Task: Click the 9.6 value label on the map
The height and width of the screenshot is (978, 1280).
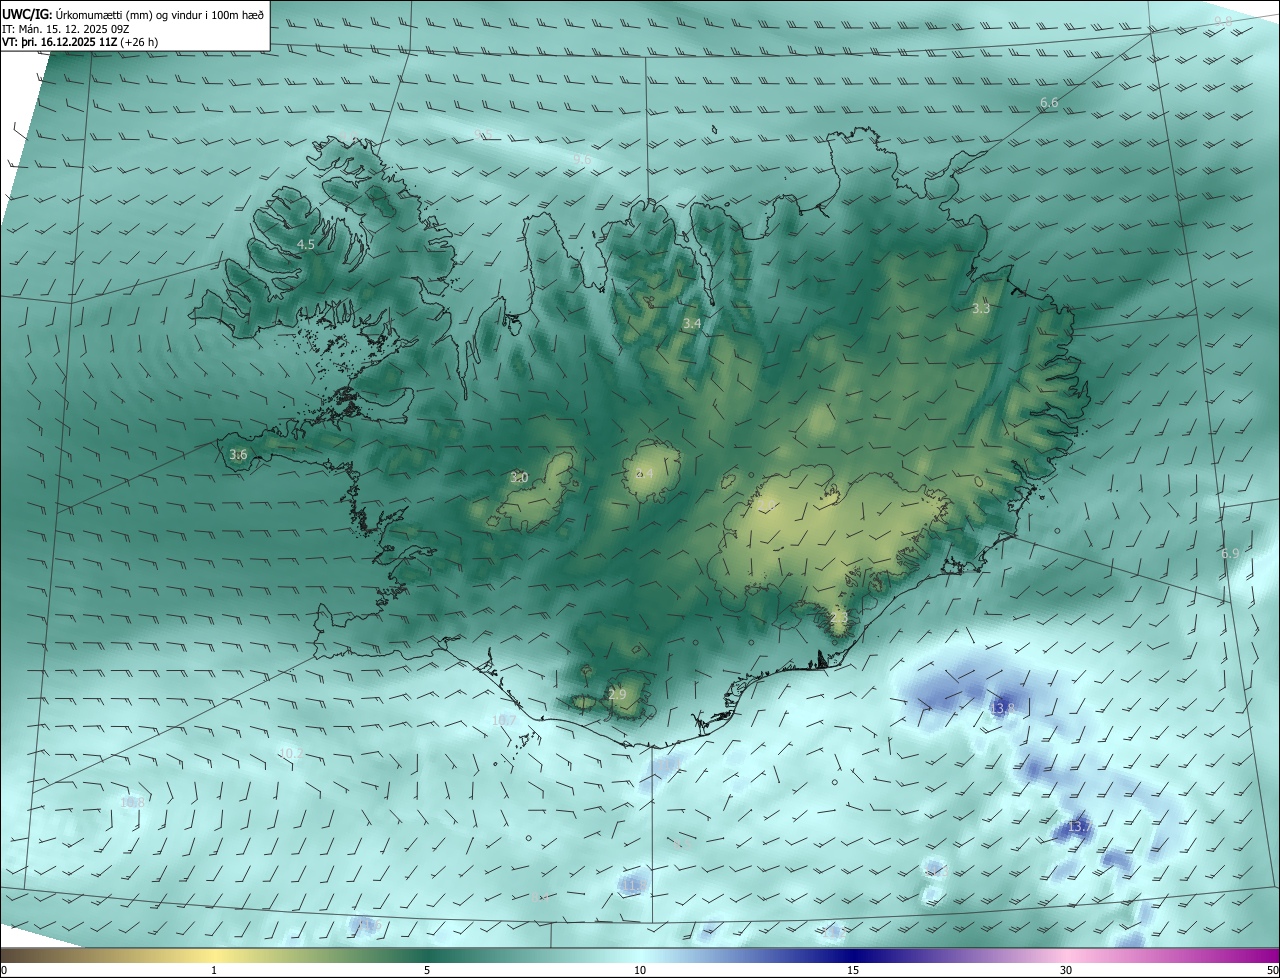Action: [582, 159]
